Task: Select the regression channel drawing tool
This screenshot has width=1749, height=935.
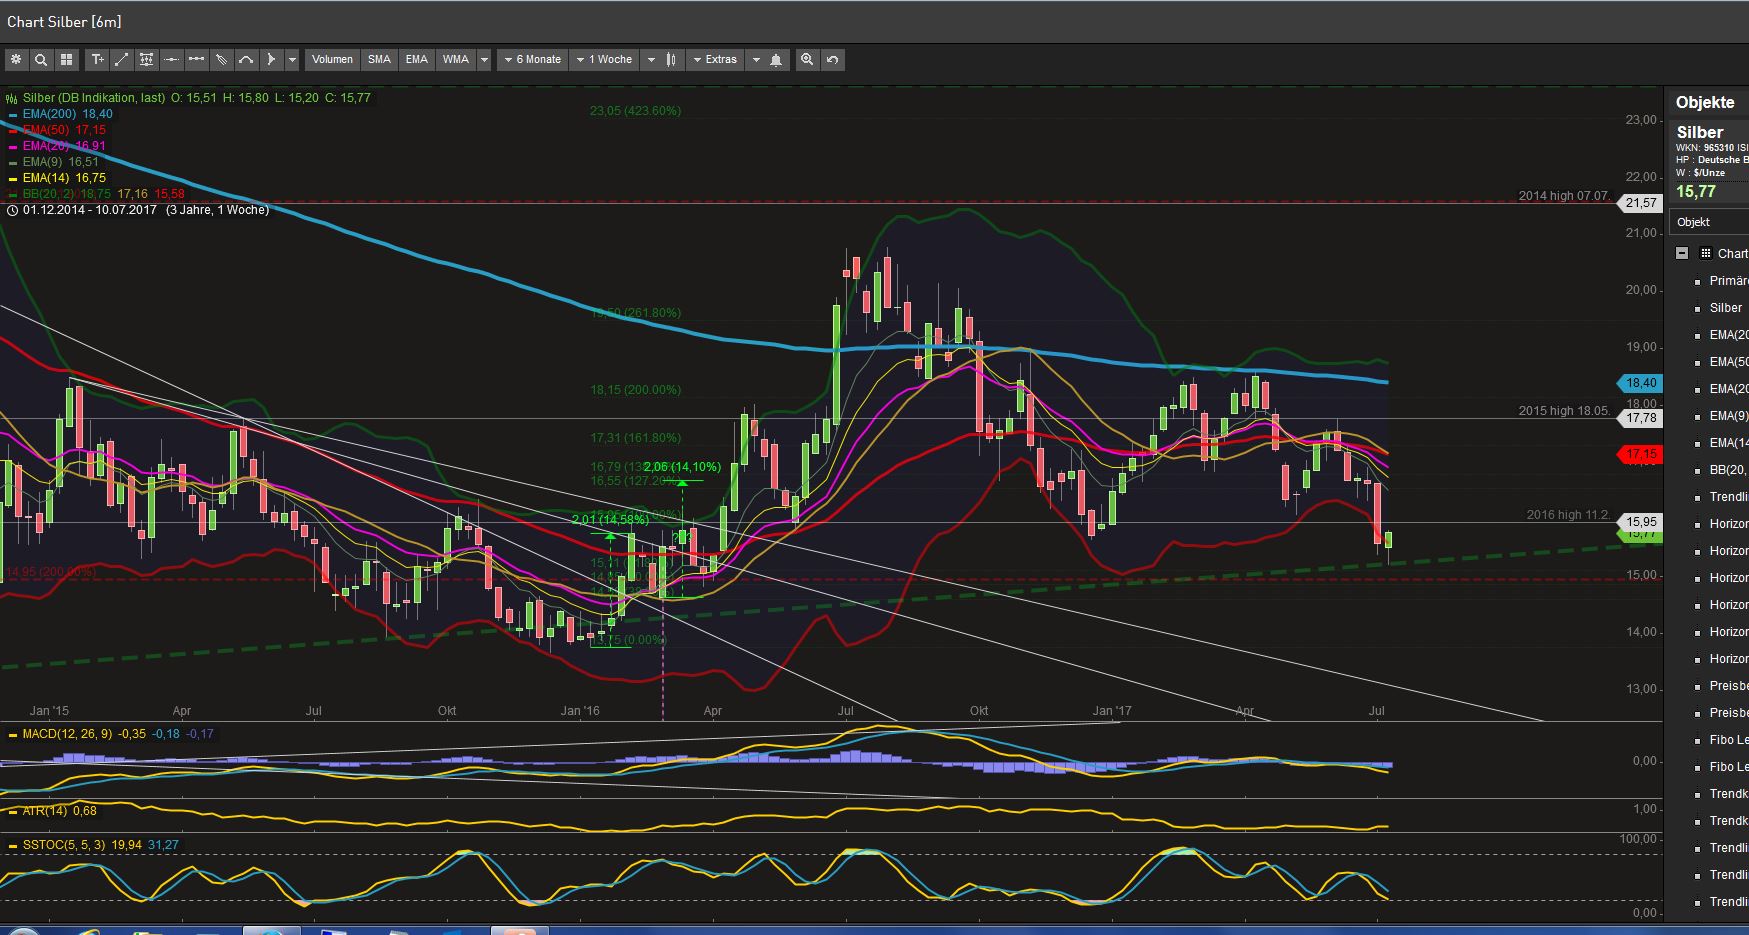Action: [147, 60]
